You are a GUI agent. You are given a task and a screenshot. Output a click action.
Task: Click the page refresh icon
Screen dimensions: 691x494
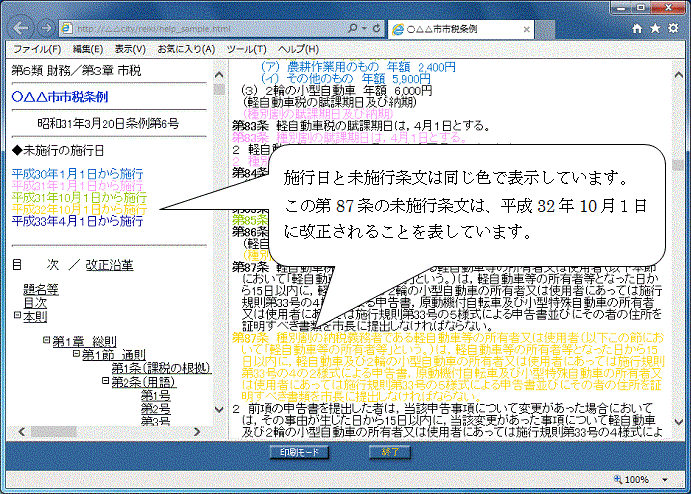pos(378,28)
